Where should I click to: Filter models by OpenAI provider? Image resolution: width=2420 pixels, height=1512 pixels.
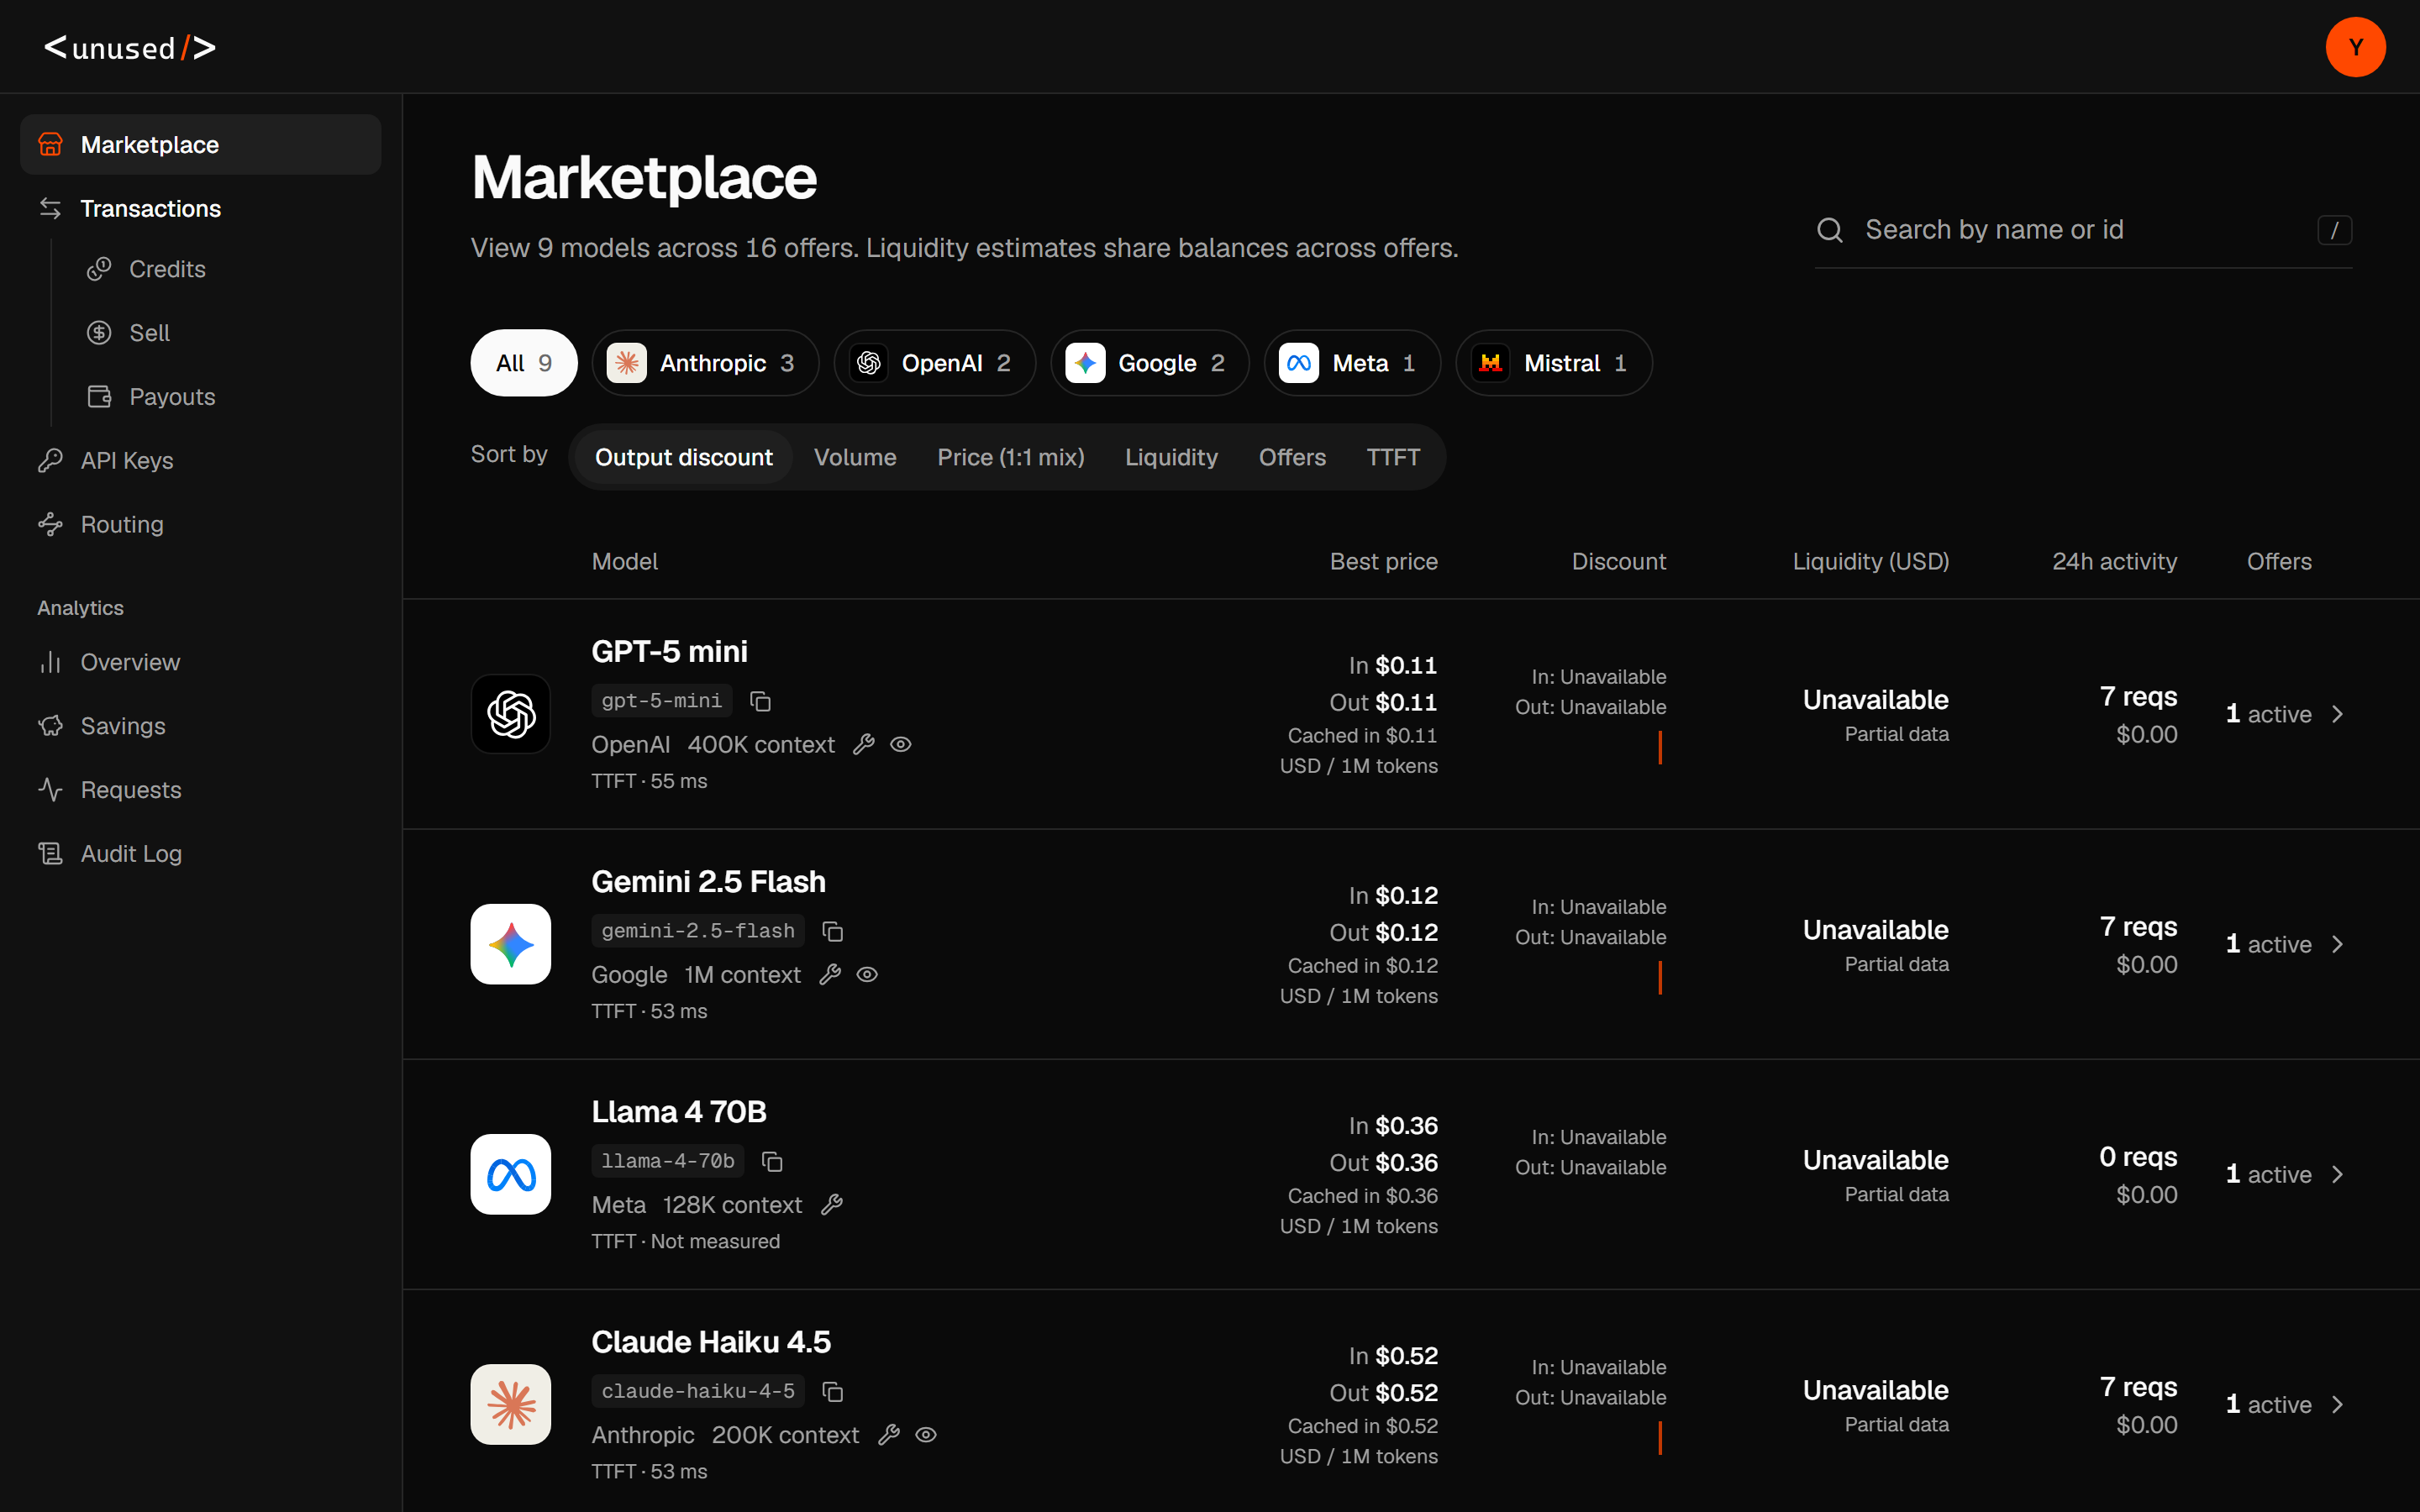click(x=934, y=363)
